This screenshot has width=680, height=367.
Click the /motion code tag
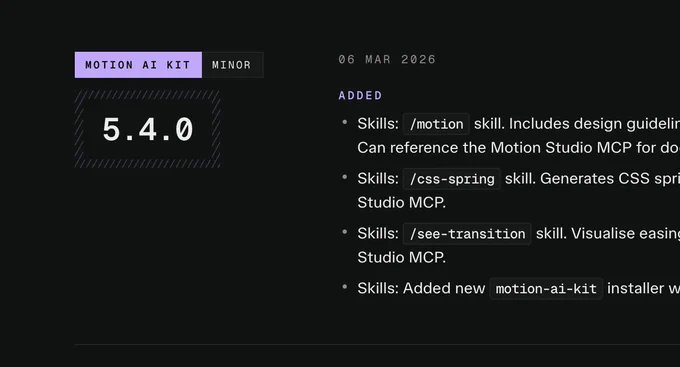point(436,124)
